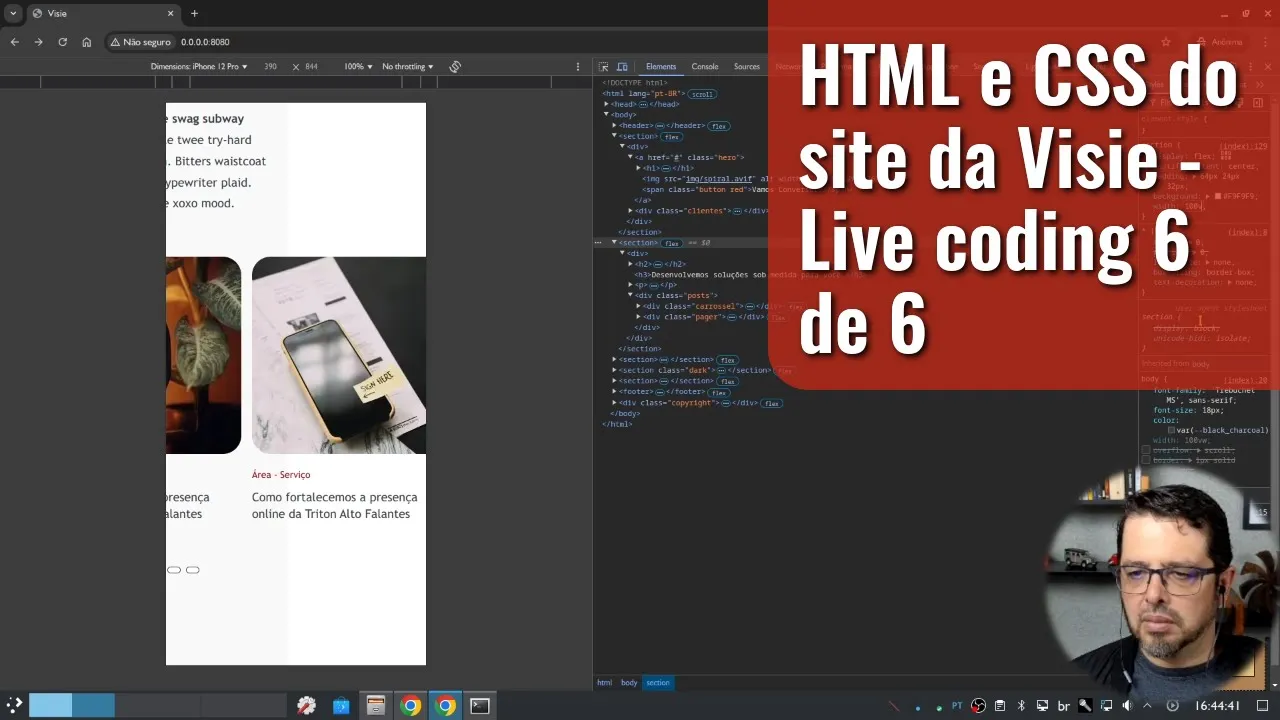Screen dimensions: 1280x720
Task: Open device toolbar more options menu
Action: 578,67
